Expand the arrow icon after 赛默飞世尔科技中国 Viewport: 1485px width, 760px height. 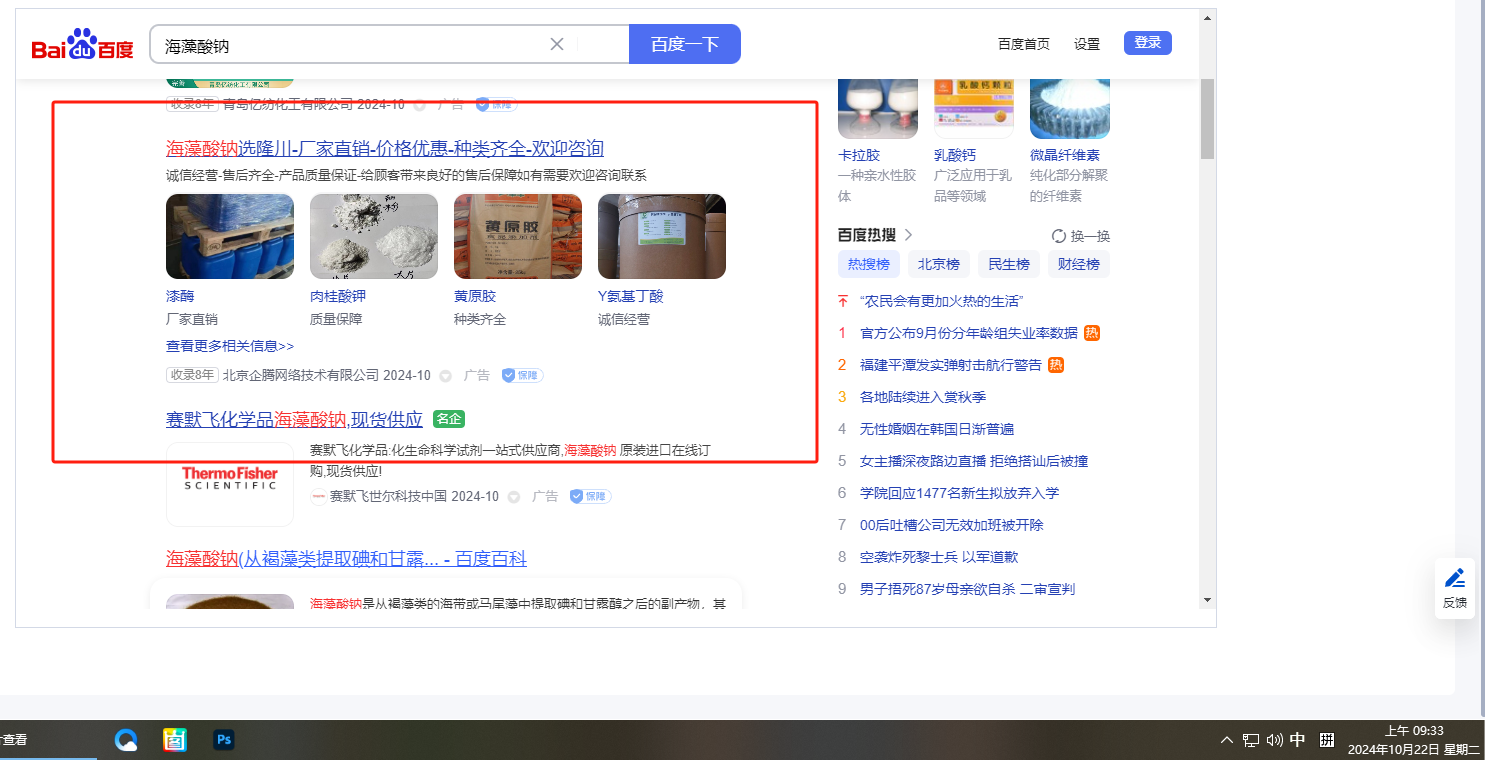pos(514,497)
